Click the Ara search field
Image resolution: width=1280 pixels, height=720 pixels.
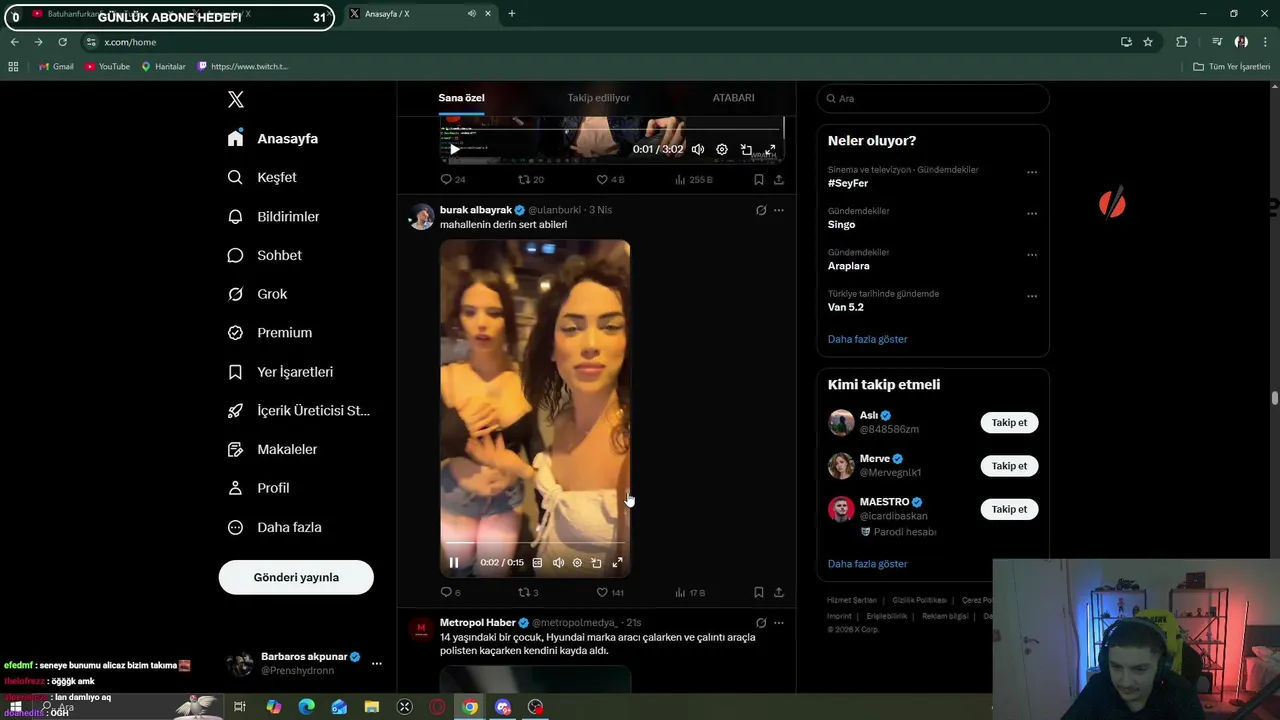click(x=933, y=98)
